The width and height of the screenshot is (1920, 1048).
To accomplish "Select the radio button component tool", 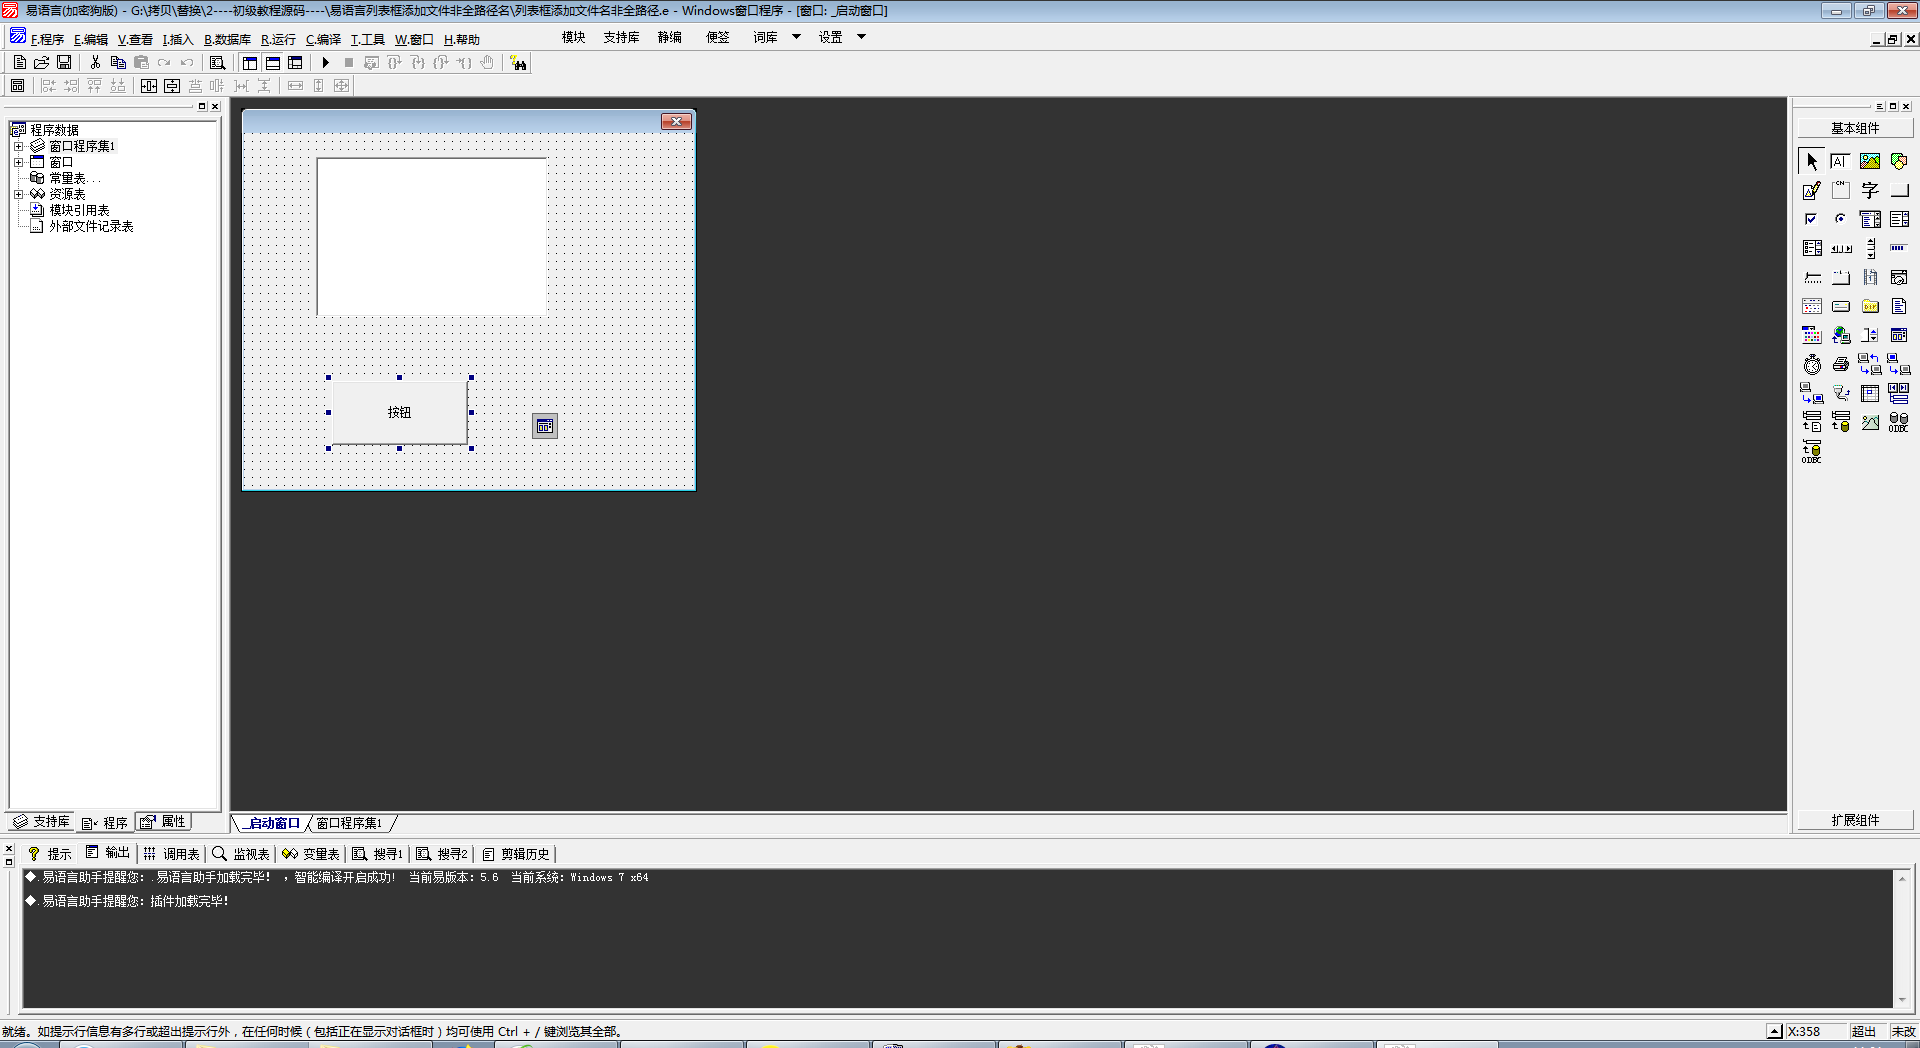I will click(x=1840, y=219).
